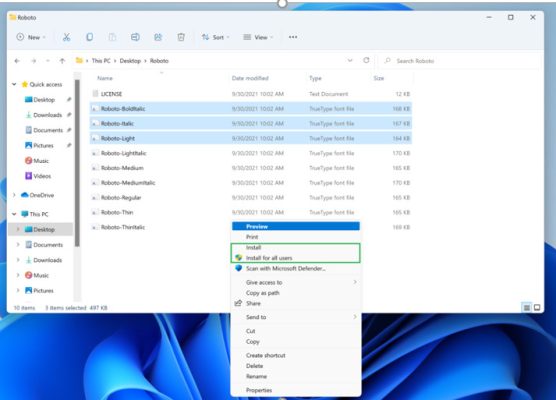
Task: Open Downloads under Quick access
Action: [x=48, y=115]
